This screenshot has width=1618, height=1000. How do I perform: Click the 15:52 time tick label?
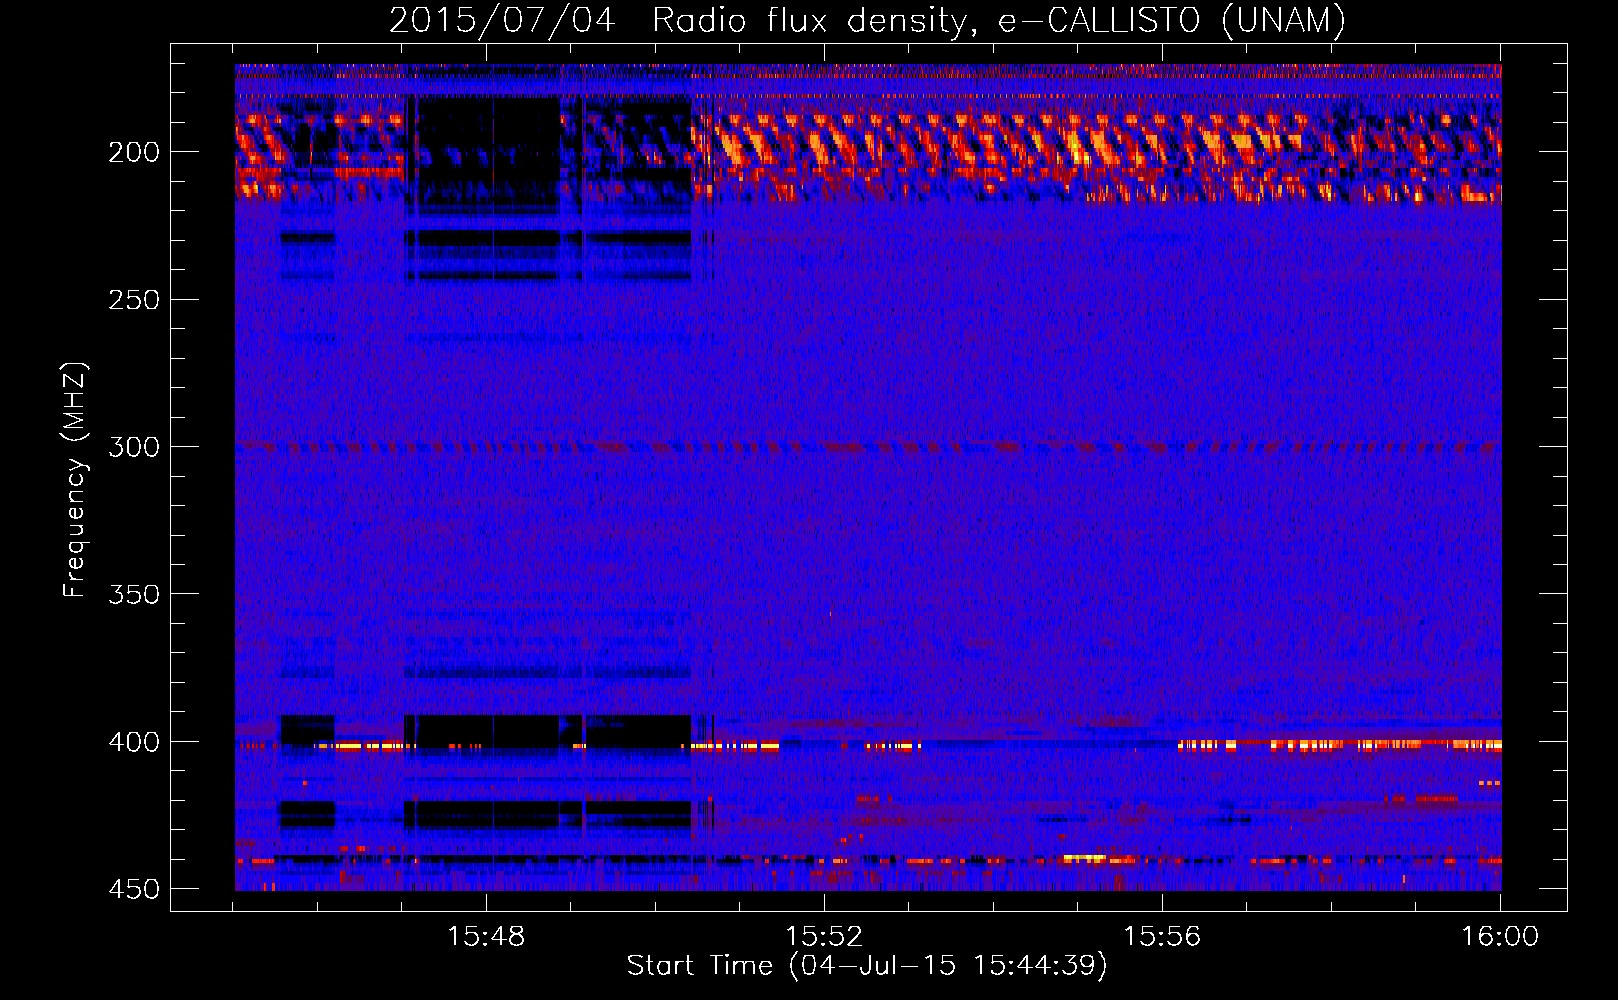[x=824, y=936]
